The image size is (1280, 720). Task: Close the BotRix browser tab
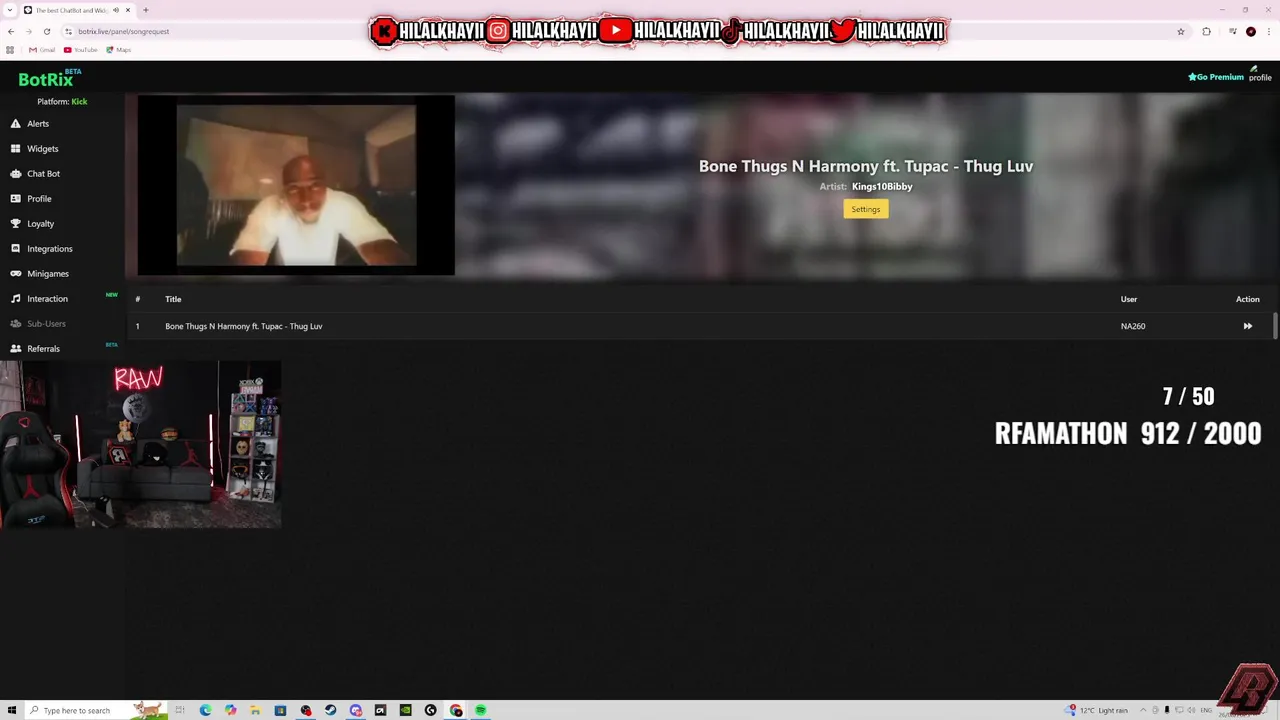[x=128, y=10]
